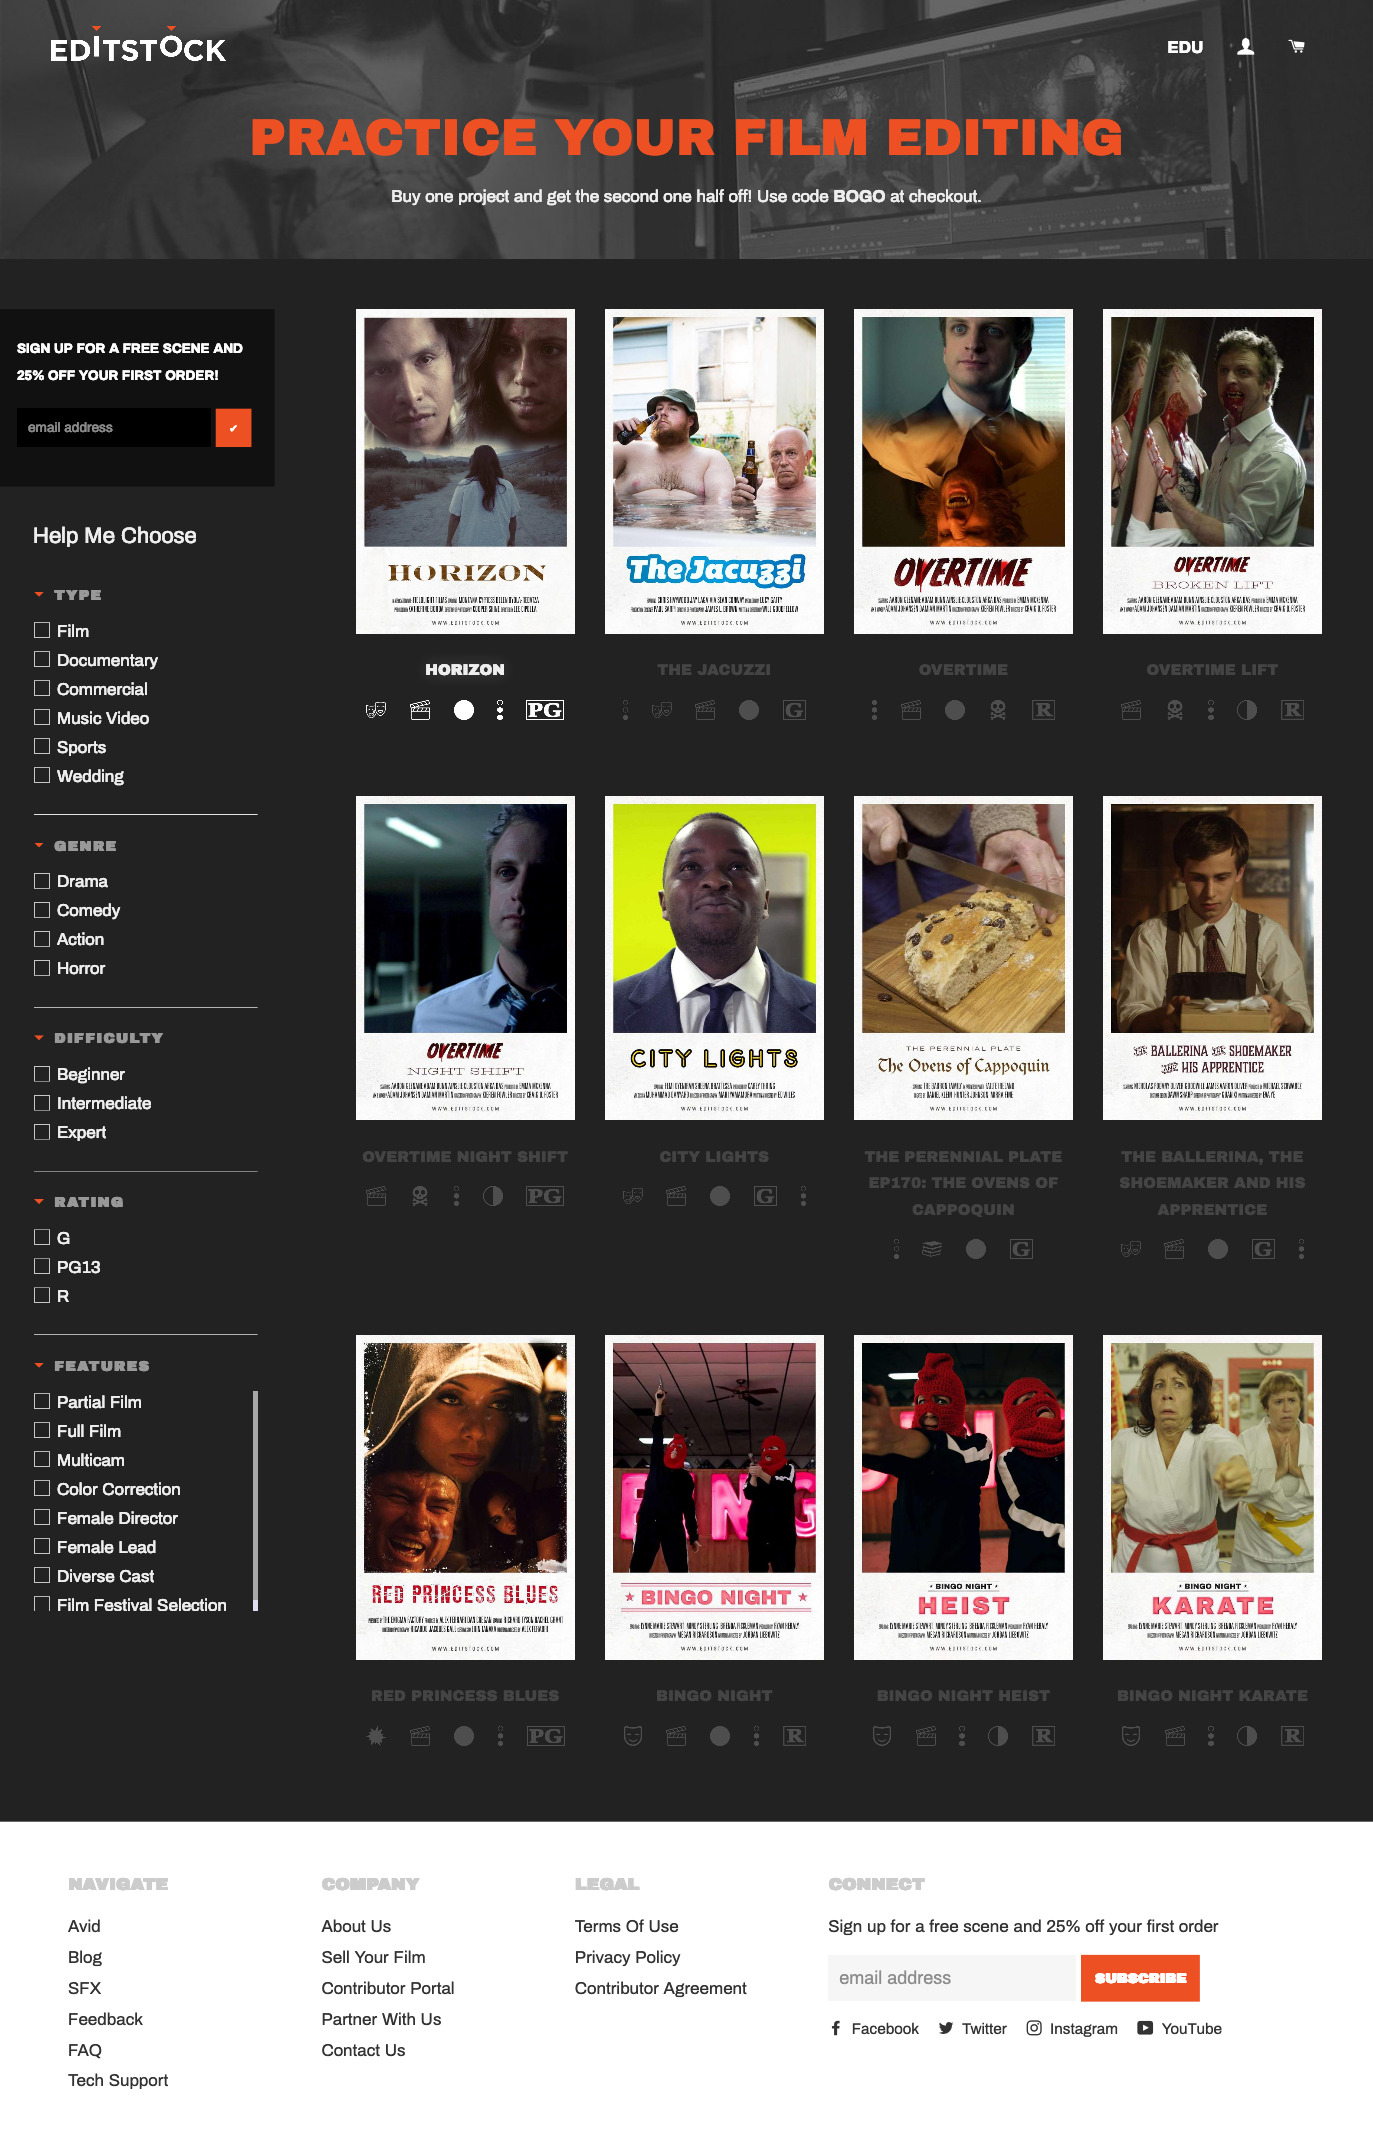Click Horizon's clapperboard film icon
1373x2143 pixels.
pyautogui.click(x=420, y=710)
